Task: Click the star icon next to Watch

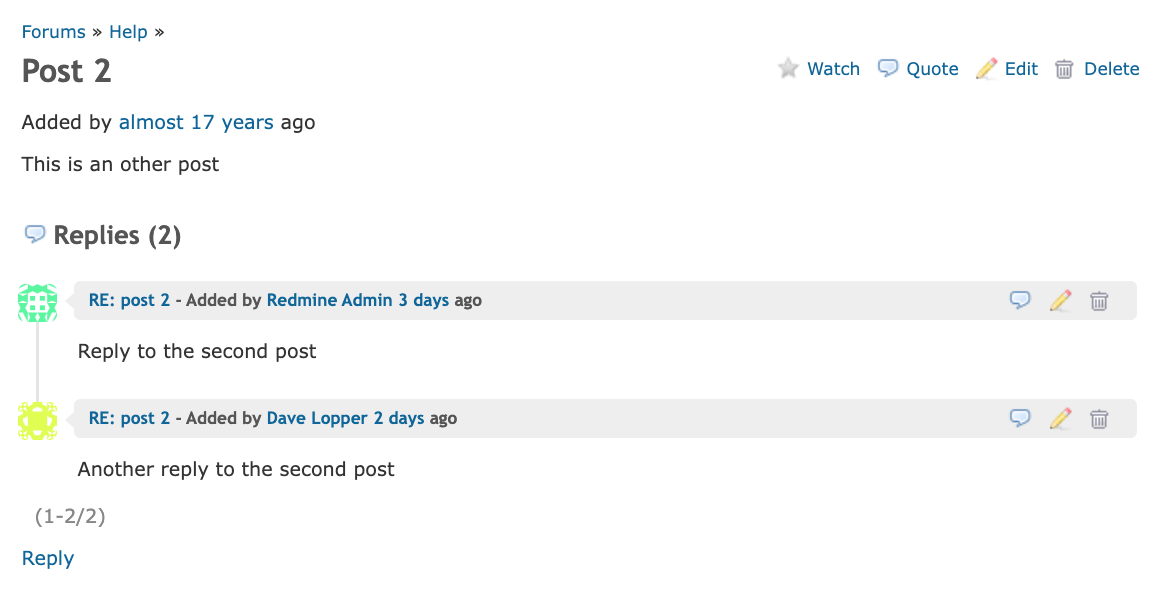Action: click(x=788, y=69)
